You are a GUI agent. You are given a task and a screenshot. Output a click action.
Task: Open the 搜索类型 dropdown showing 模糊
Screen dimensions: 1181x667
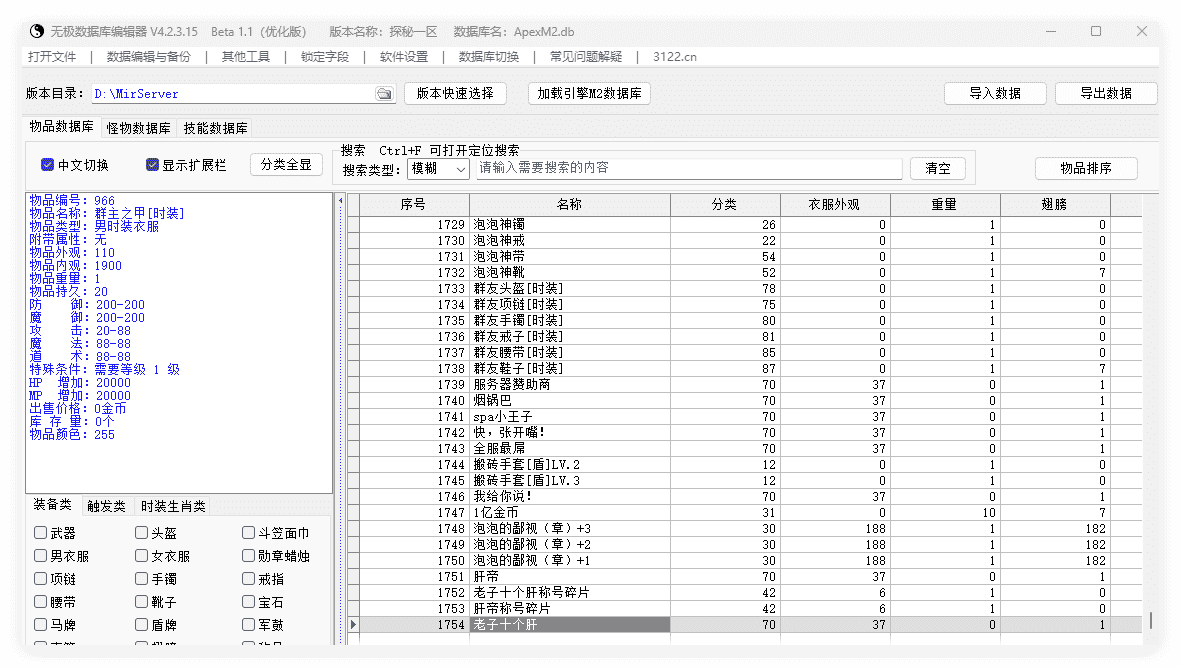(x=438, y=169)
